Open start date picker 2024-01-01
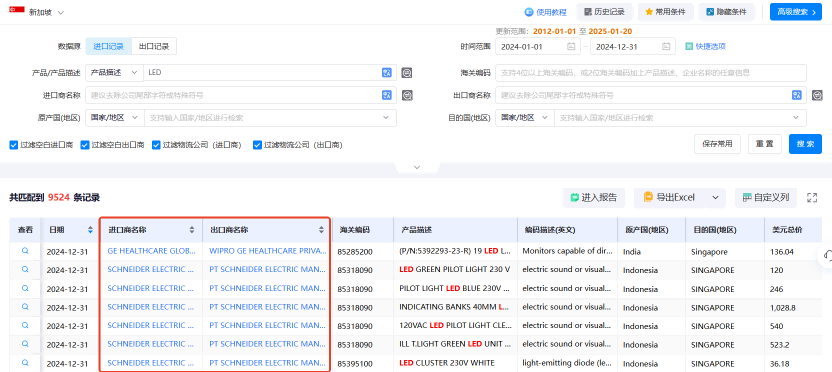Screen dimensions: 832x372 pos(538,47)
